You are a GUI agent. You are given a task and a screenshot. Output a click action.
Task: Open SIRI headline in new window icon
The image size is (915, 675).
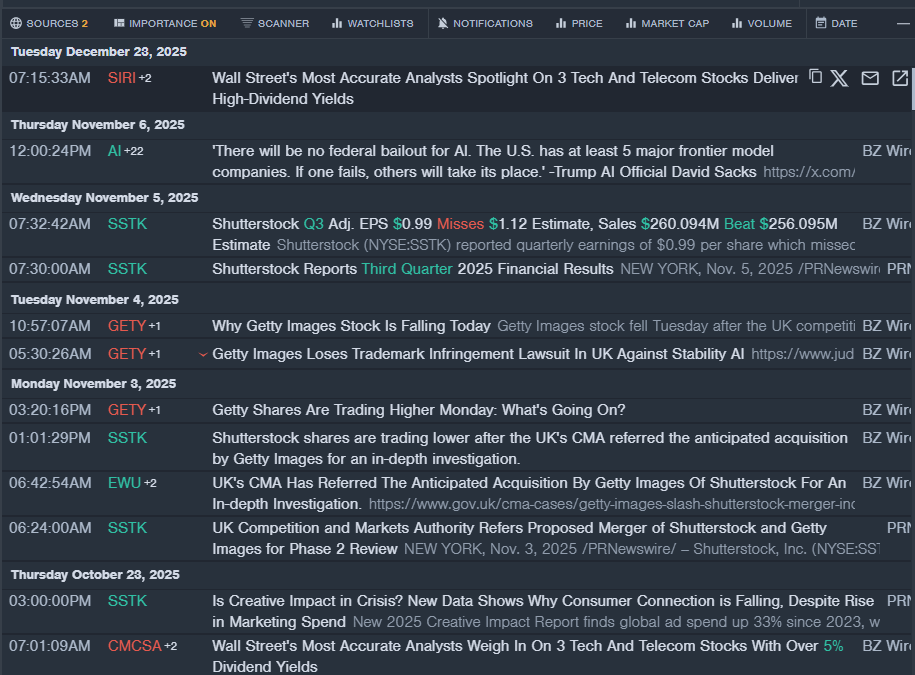[900, 78]
